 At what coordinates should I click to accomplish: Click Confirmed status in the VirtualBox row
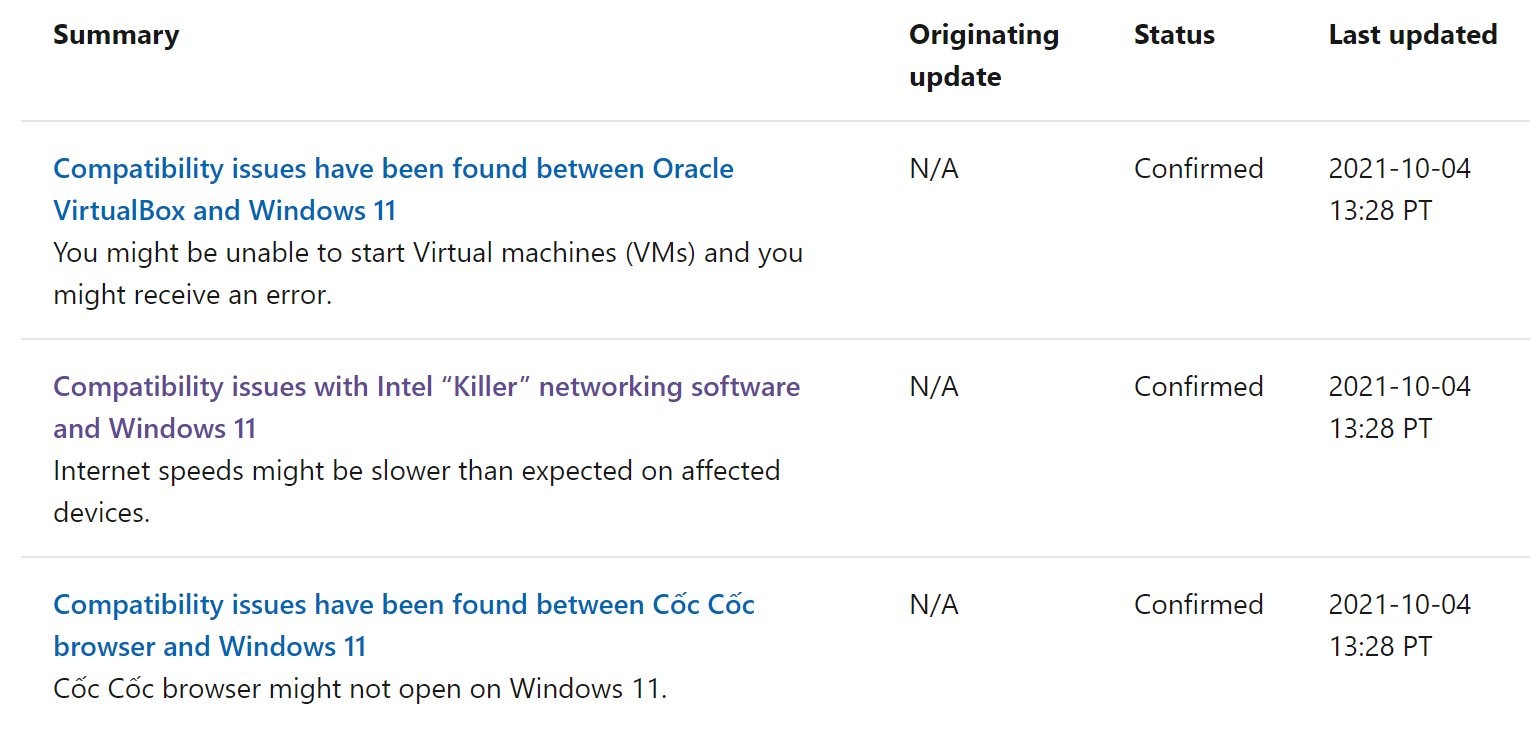1198,169
